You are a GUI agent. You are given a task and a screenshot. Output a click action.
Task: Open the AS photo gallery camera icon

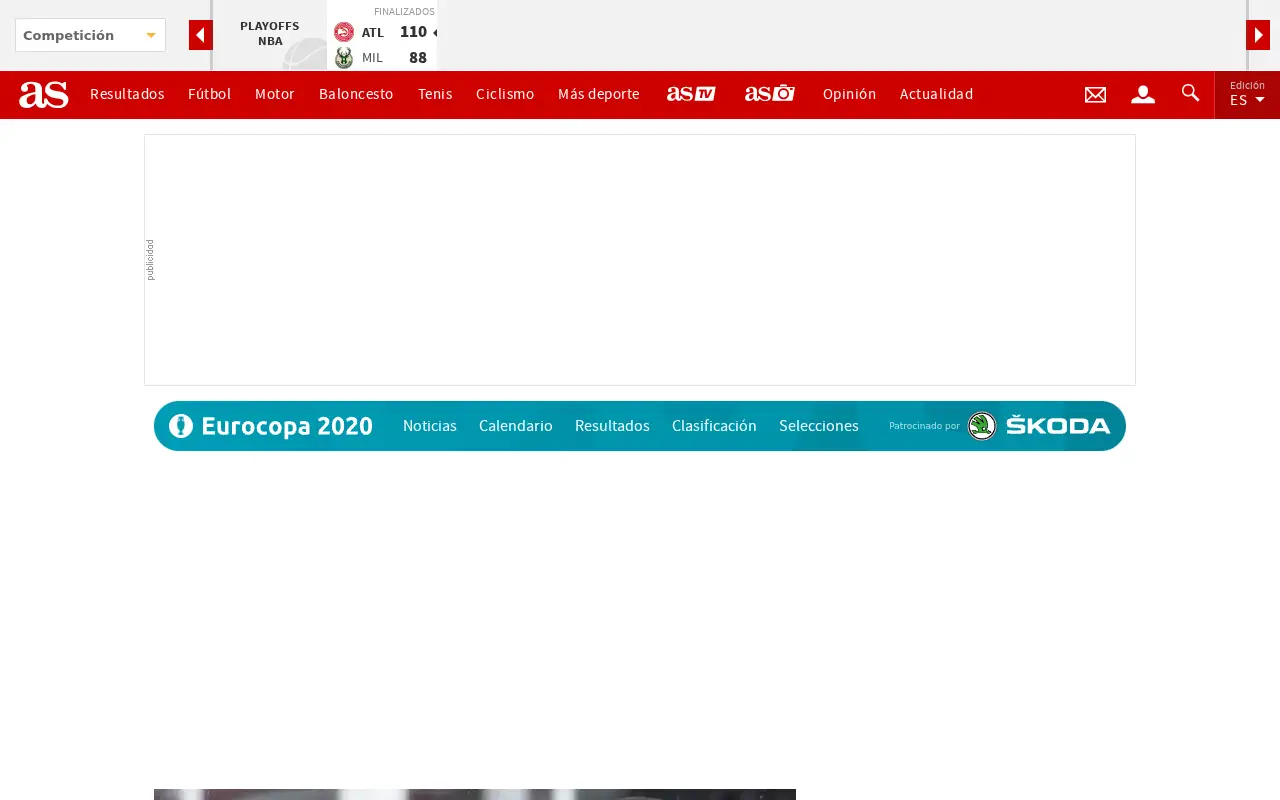click(x=770, y=94)
